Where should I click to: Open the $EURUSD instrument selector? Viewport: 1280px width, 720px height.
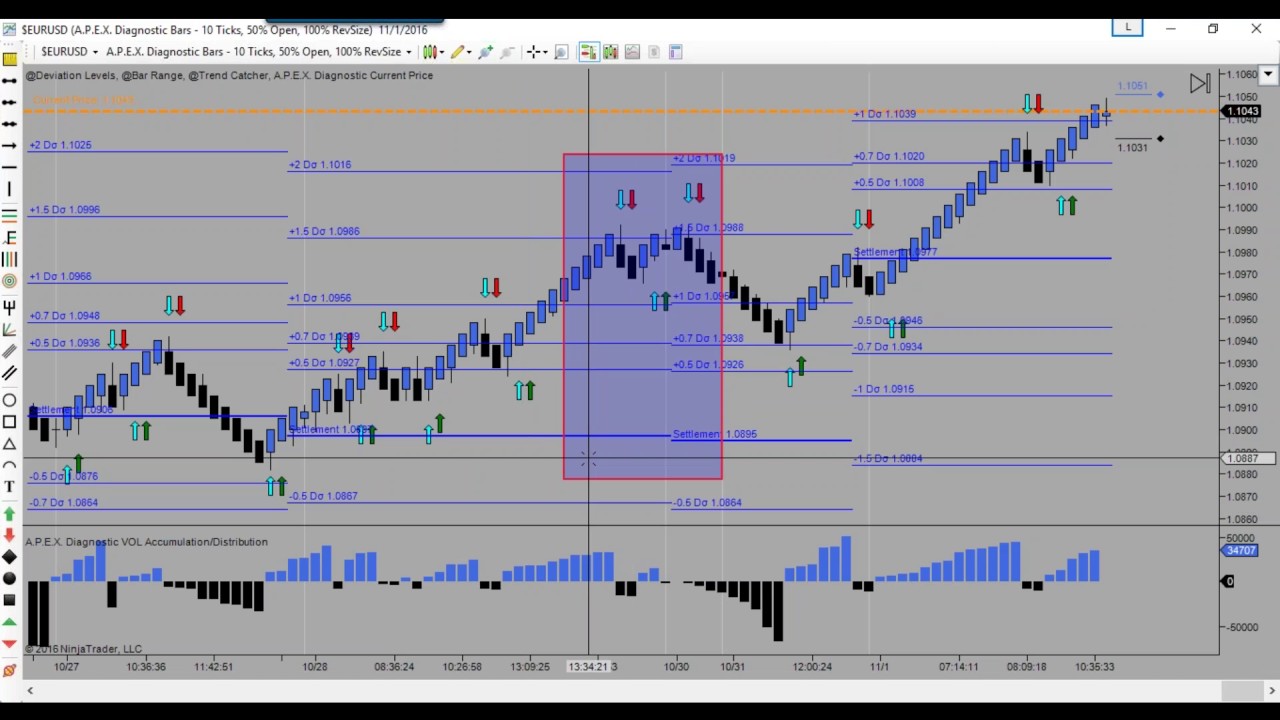pos(69,52)
